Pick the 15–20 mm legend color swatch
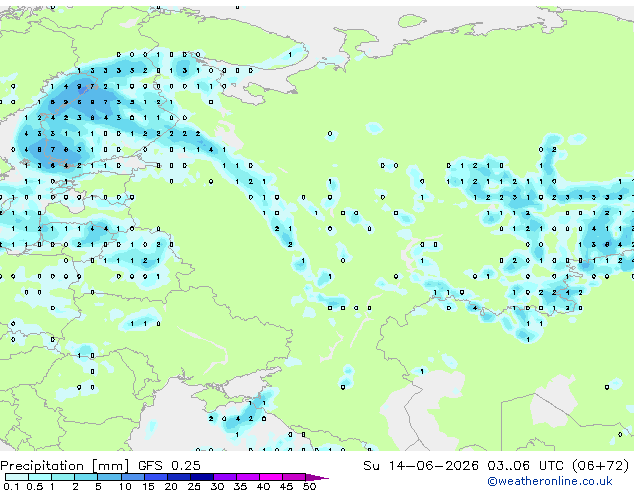The width and height of the screenshot is (634, 490). 155,477
